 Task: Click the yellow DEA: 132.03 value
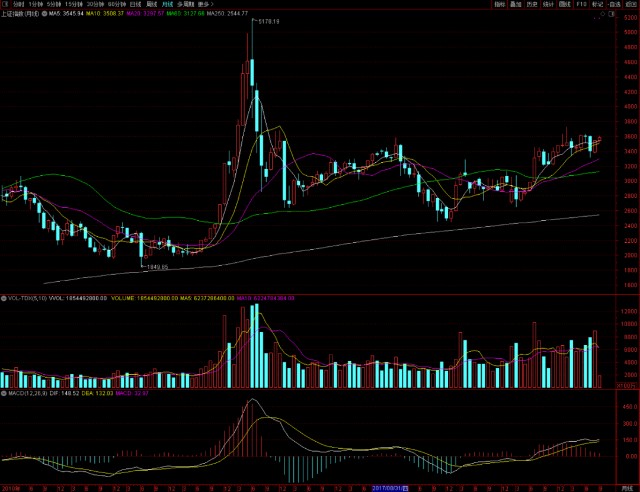tap(97, 394)
